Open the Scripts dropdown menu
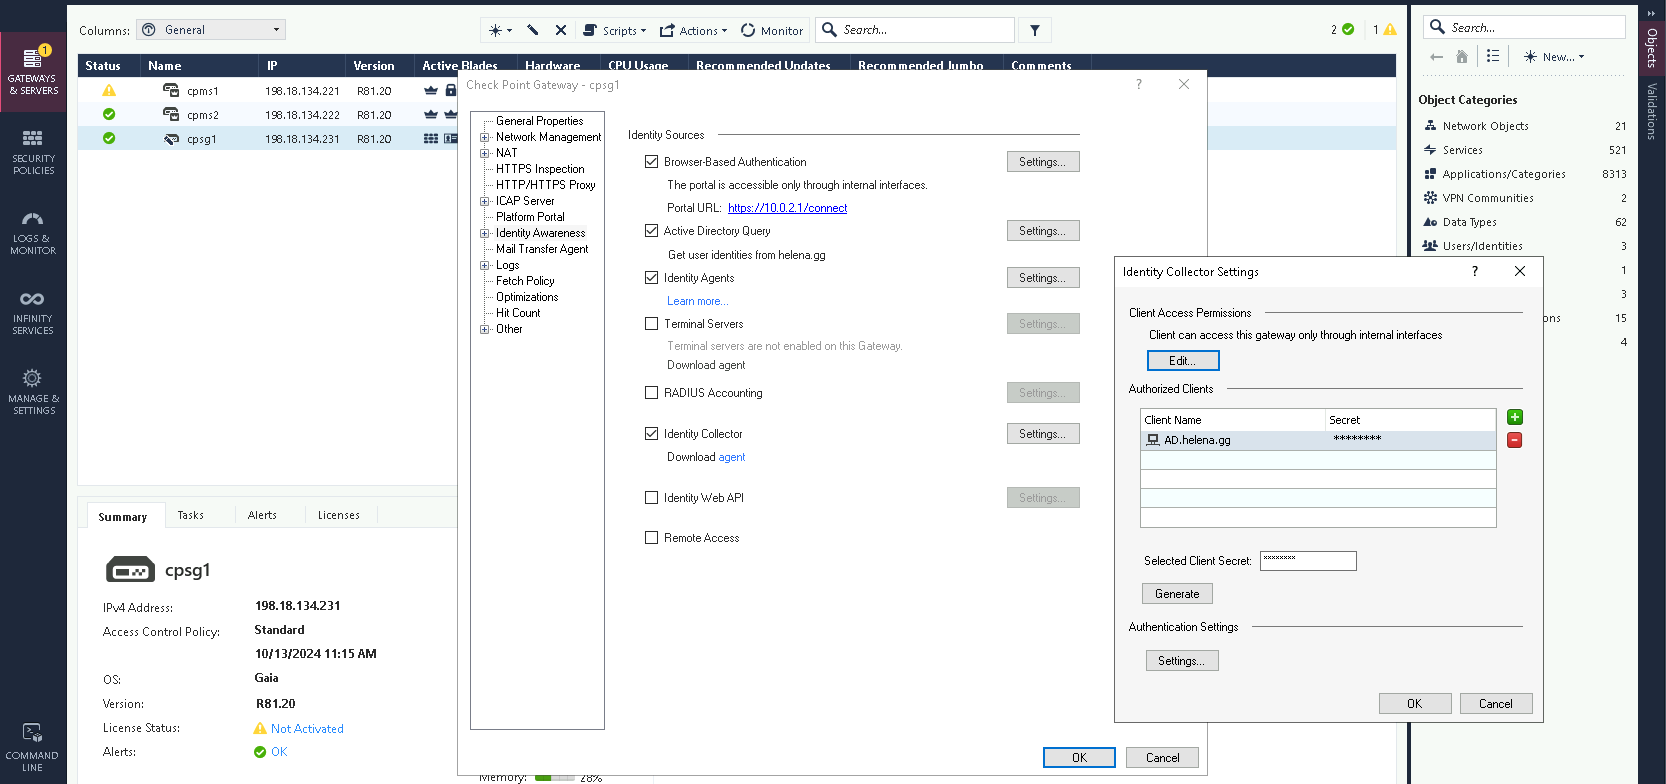Viewport: 1666px width, 784px height. point(615,31)
